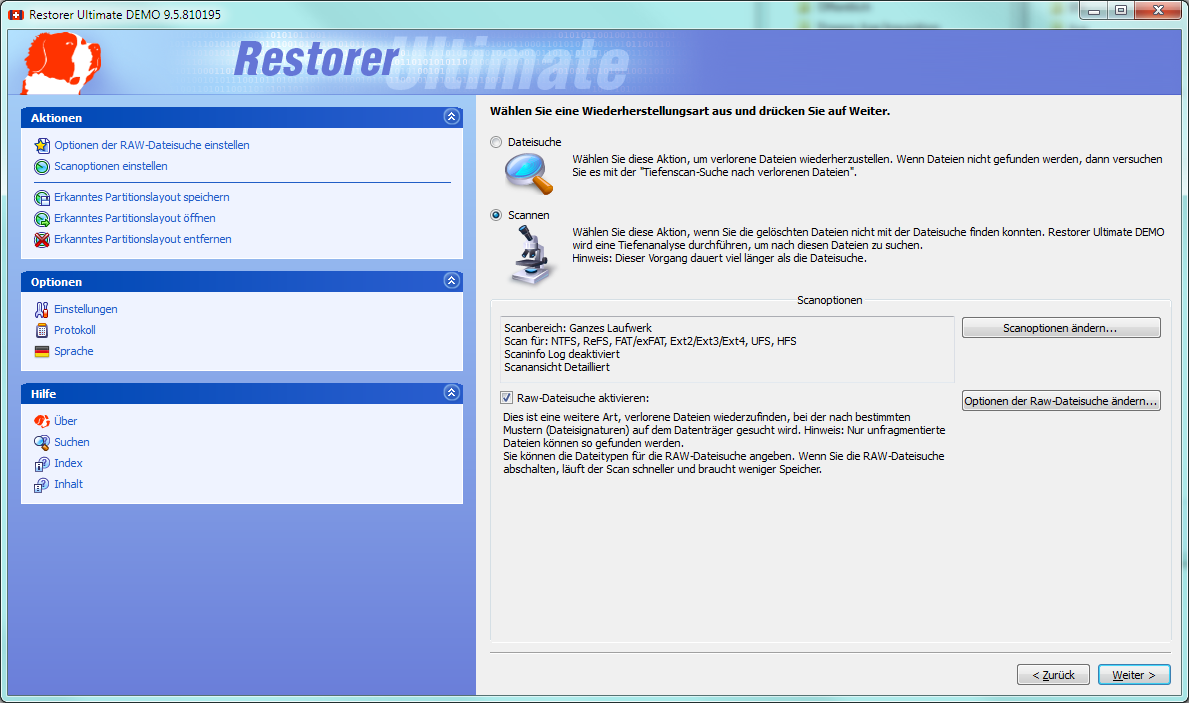Maximize the Restorer Ultimate window
1189x703 pixels.
pyautogui.click(x=1121, y=11)
